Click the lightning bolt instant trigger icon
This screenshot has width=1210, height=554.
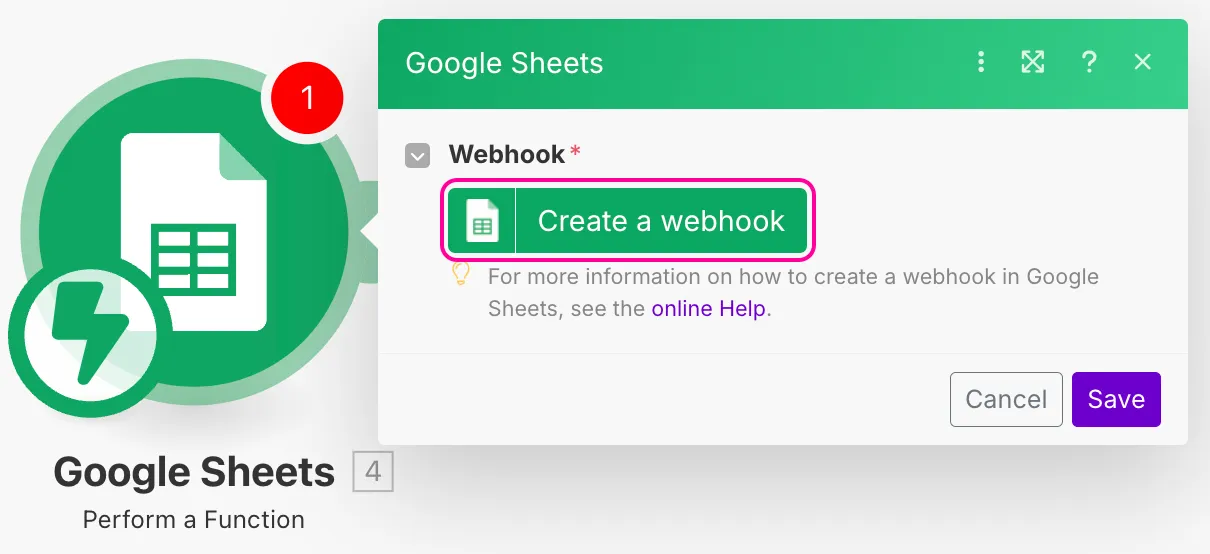pos(90,337)
